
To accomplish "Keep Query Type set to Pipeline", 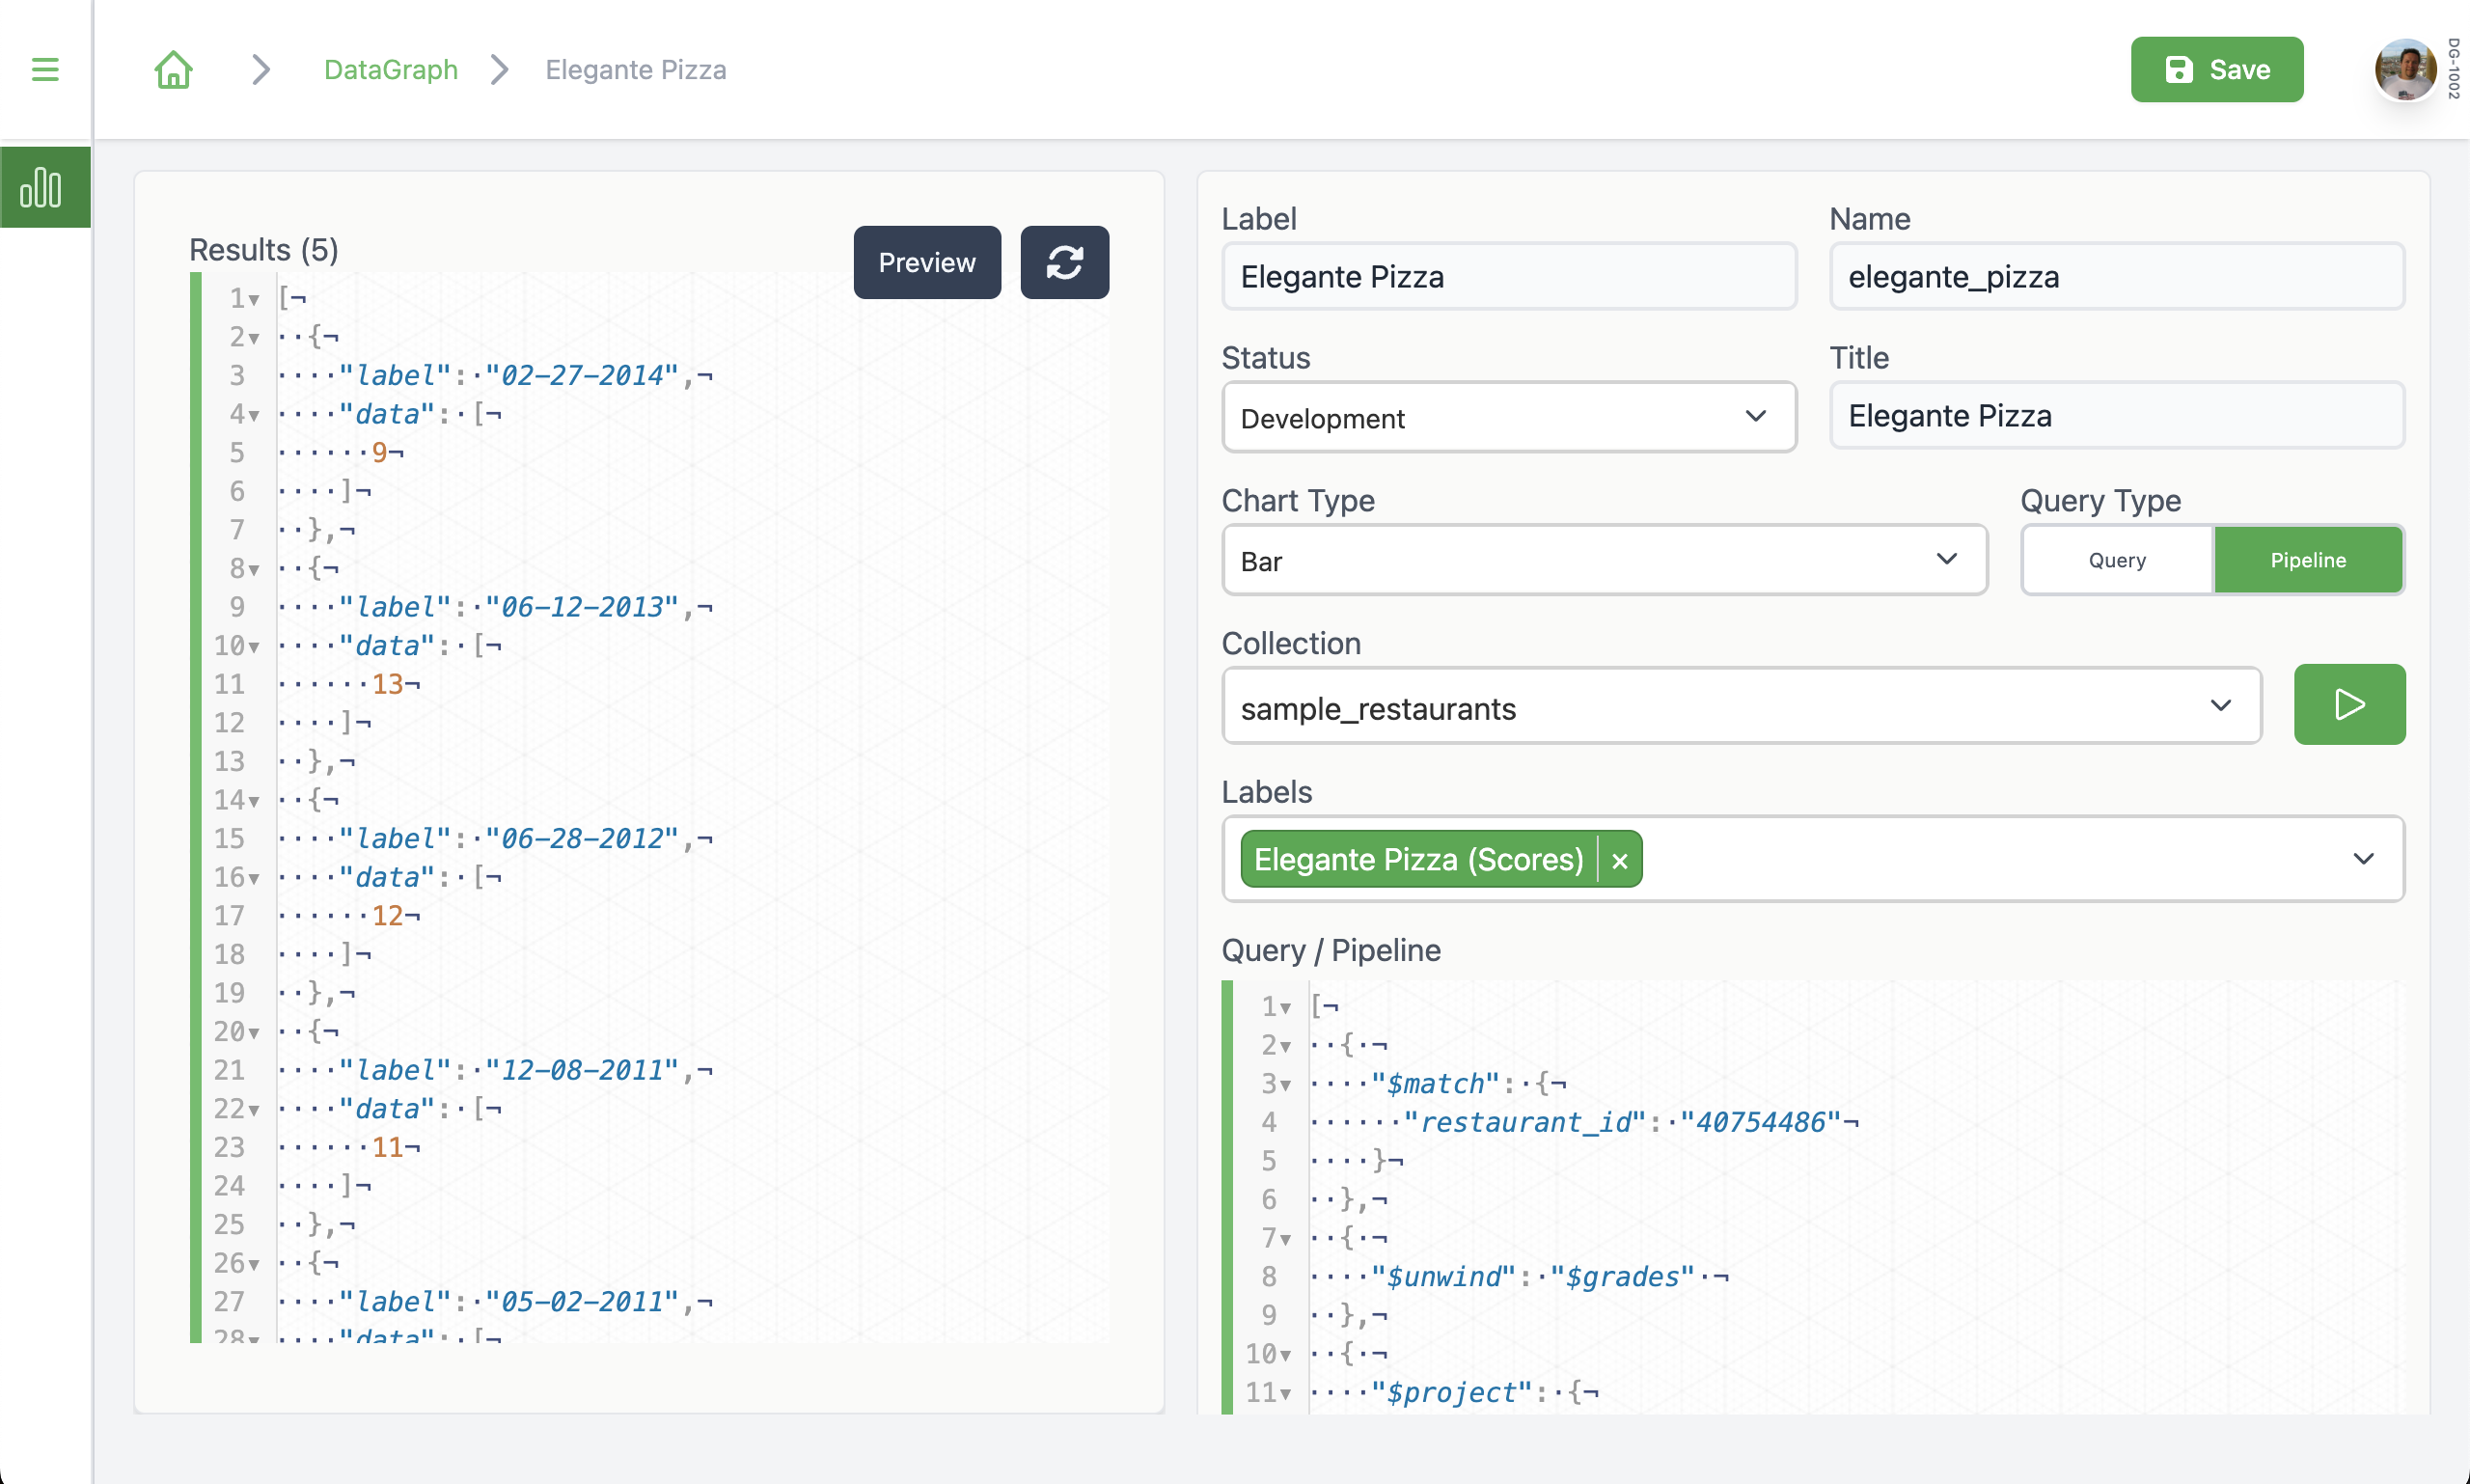I will pos(2307,560).
